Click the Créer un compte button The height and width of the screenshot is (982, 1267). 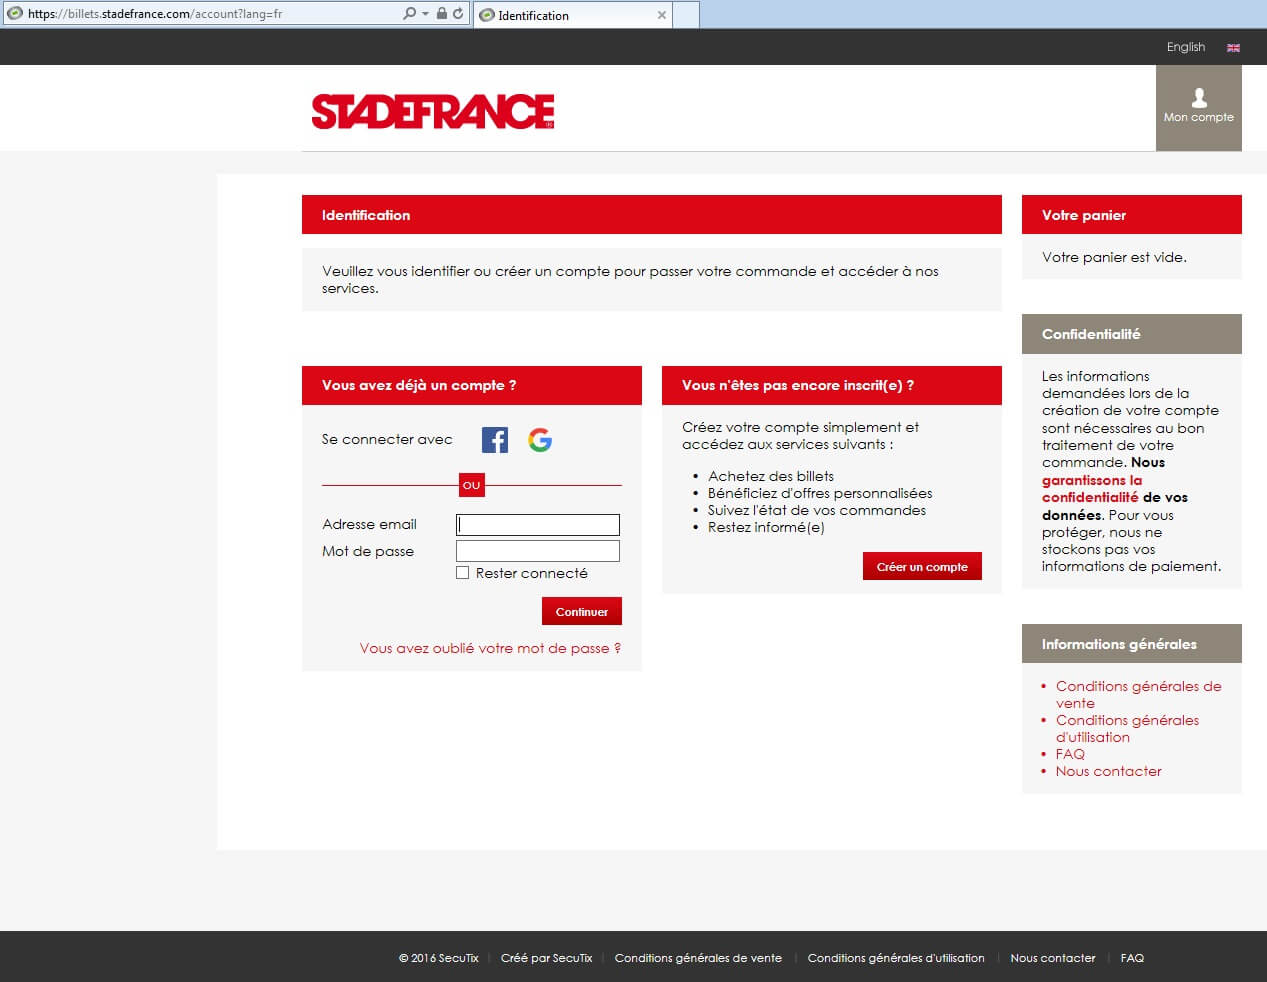pos(922,566)
